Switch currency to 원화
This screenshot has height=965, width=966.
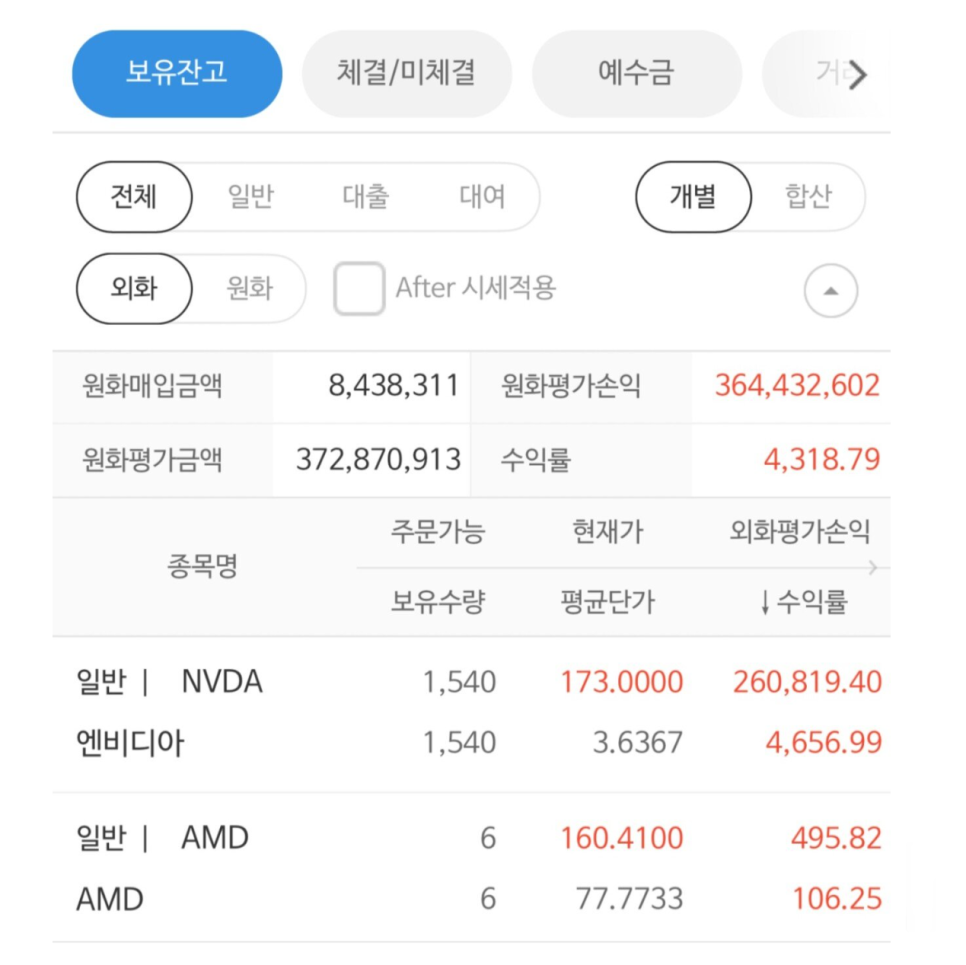tap(250, 288)
